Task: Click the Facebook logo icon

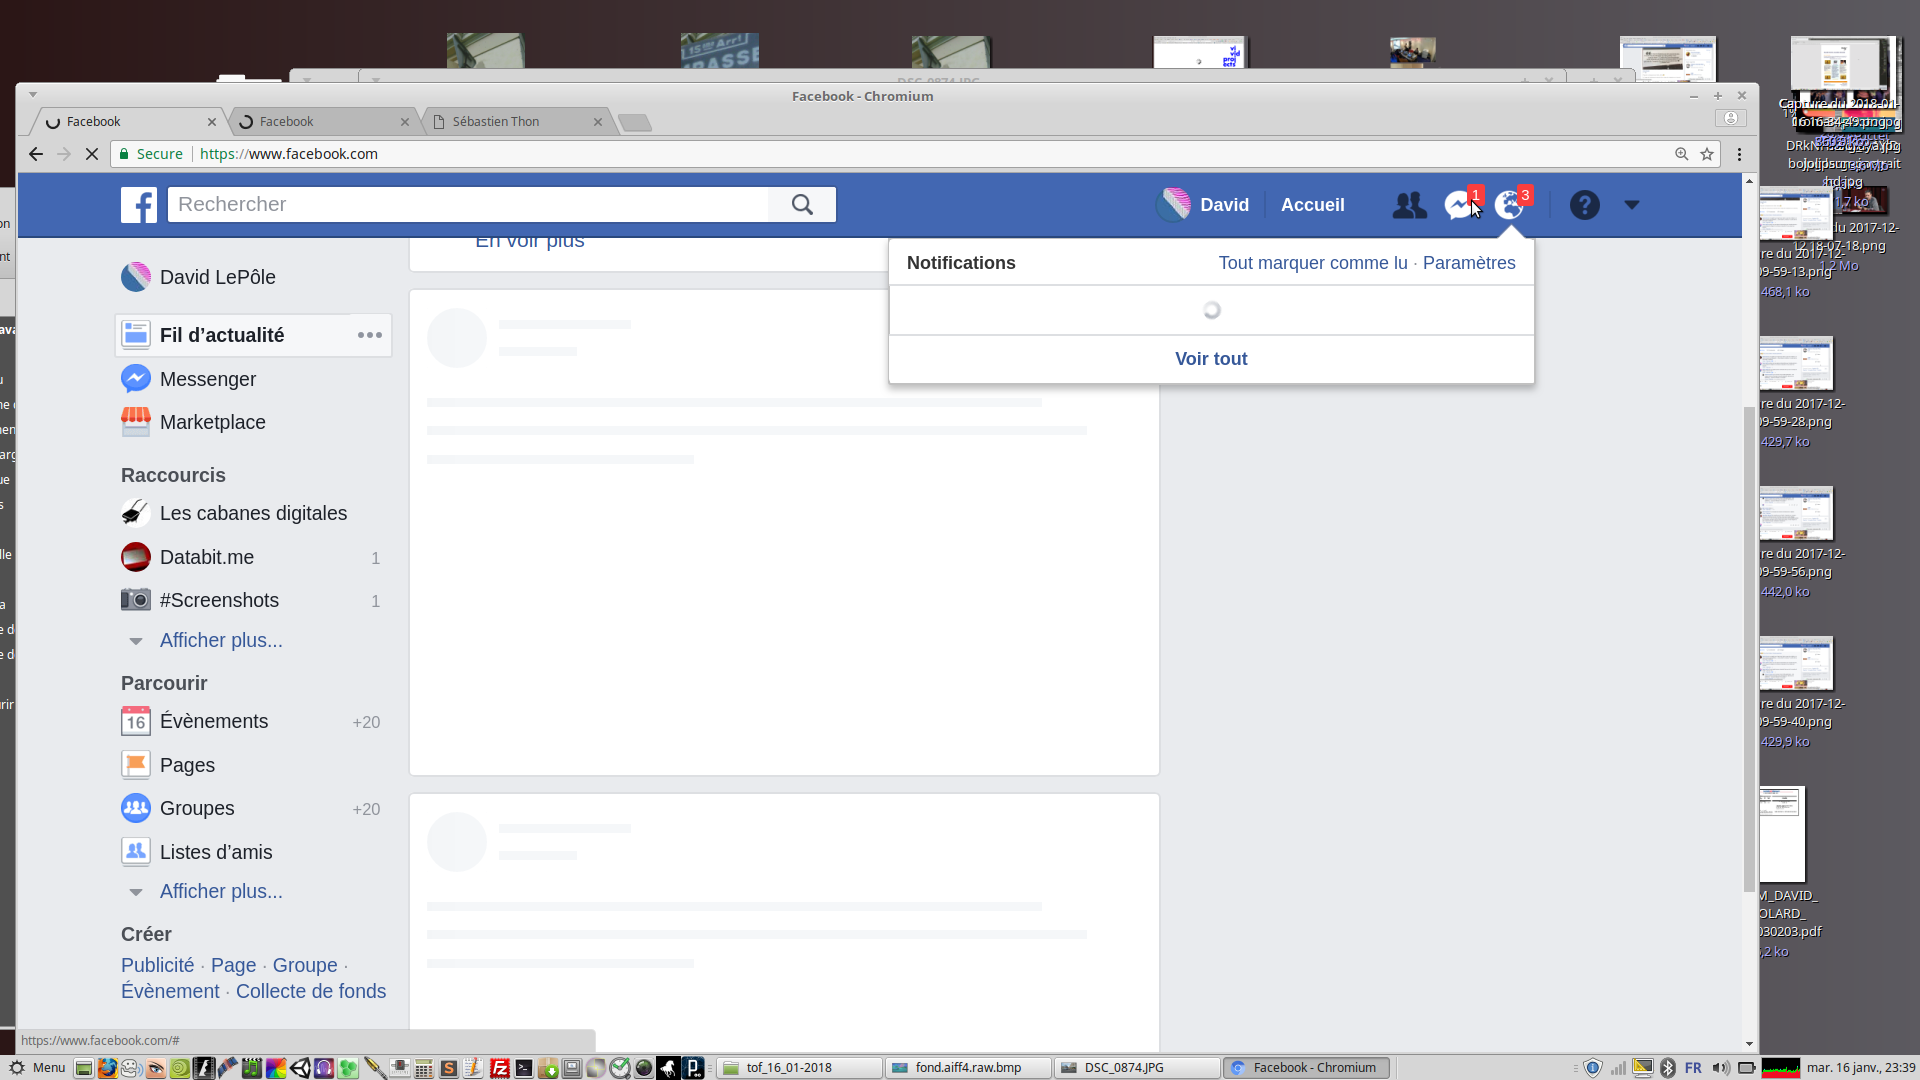Action: click(x=139, y=205)
